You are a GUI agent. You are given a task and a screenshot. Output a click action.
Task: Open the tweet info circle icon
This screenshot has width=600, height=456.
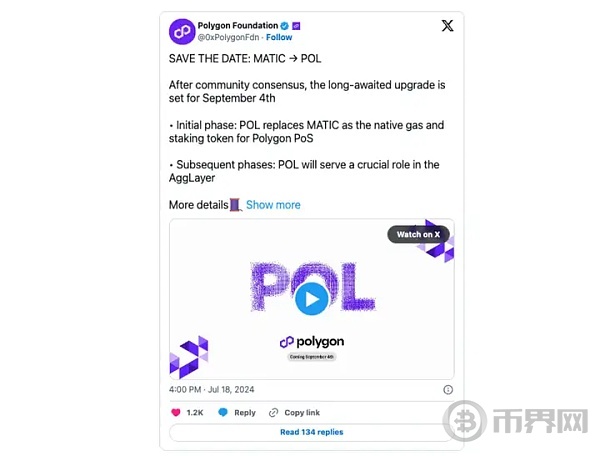pos(448,389)
